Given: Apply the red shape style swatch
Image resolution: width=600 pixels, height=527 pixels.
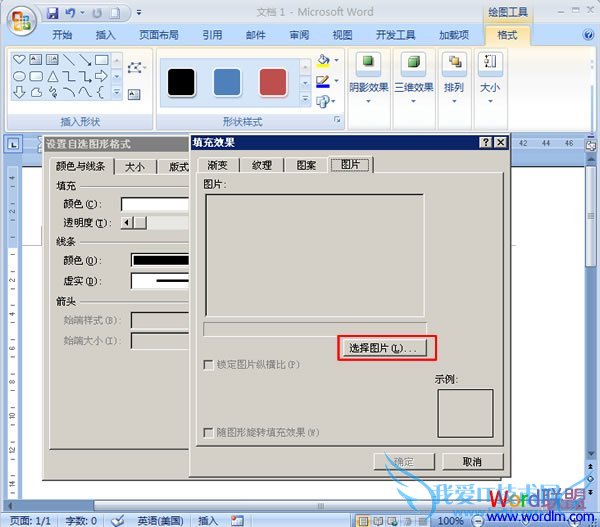Looking at the screenshot, I should click(273, 82).
